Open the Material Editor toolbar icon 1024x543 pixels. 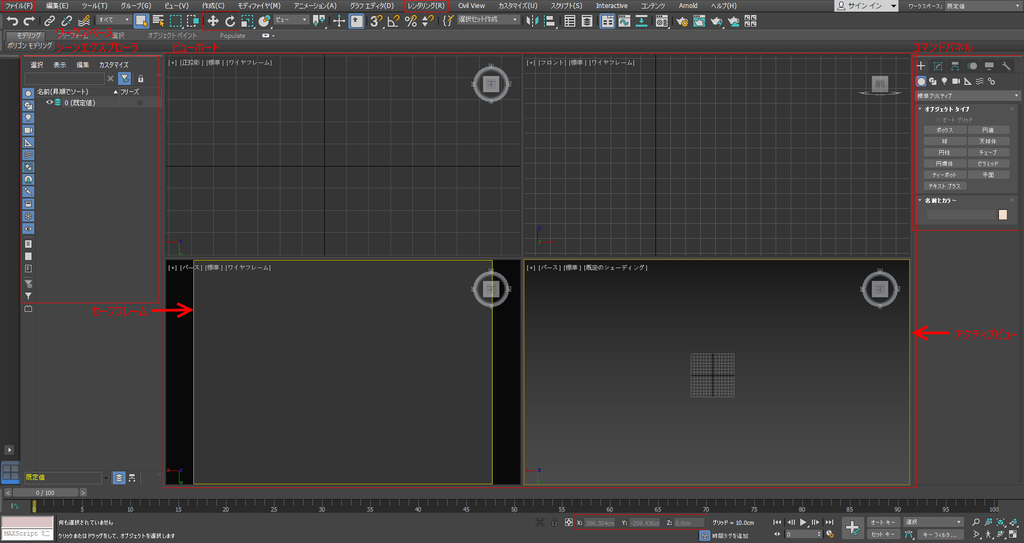pyautogui.click(x=662, y=21)
